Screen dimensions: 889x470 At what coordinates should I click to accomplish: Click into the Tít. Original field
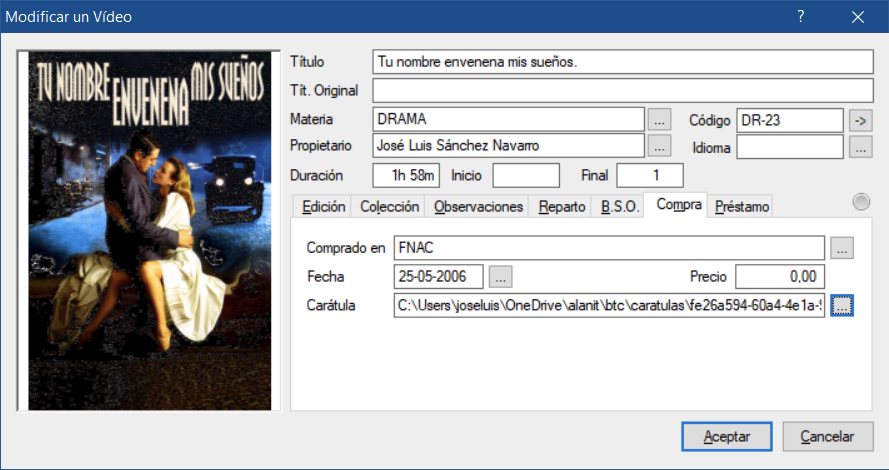coord(623,91)
